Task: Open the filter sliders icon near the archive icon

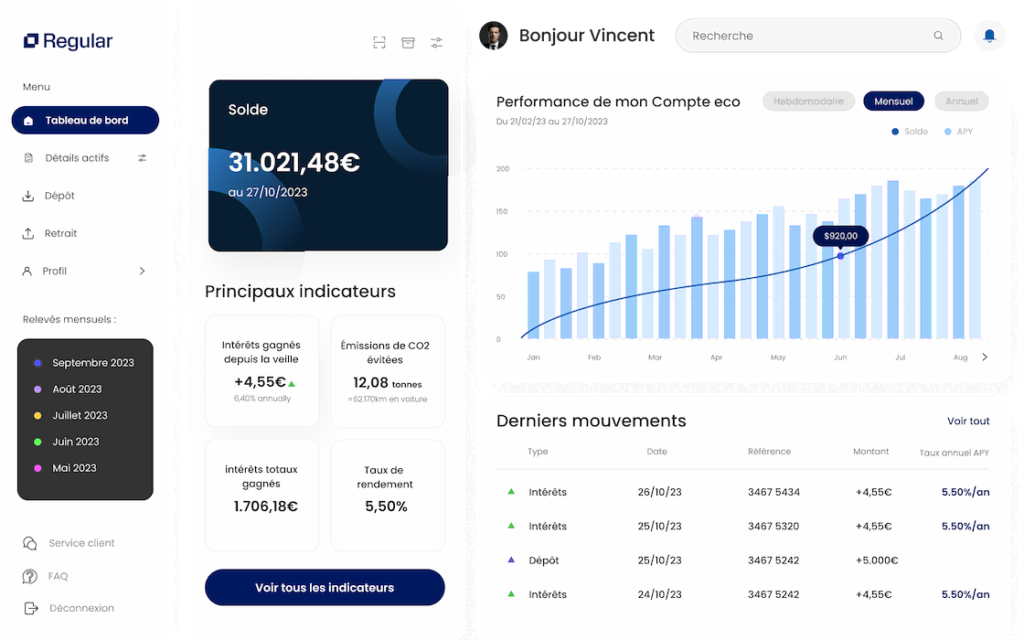Action: 436,42
